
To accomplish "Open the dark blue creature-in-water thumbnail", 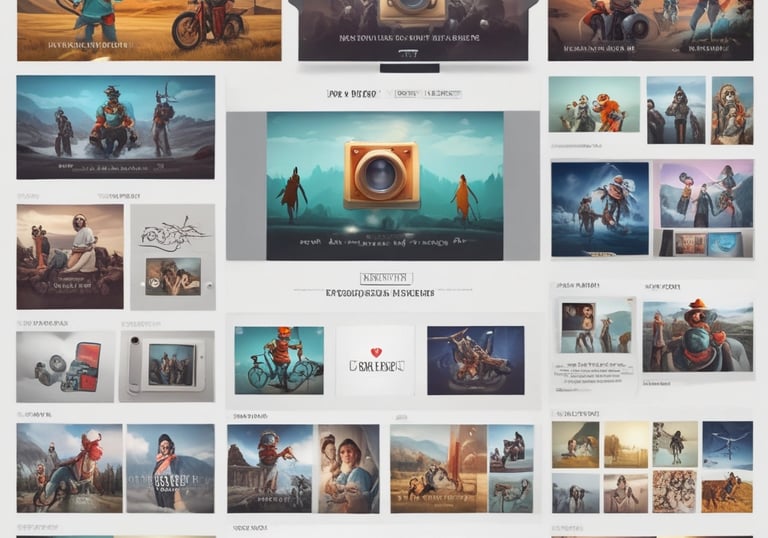I will 600,209.
